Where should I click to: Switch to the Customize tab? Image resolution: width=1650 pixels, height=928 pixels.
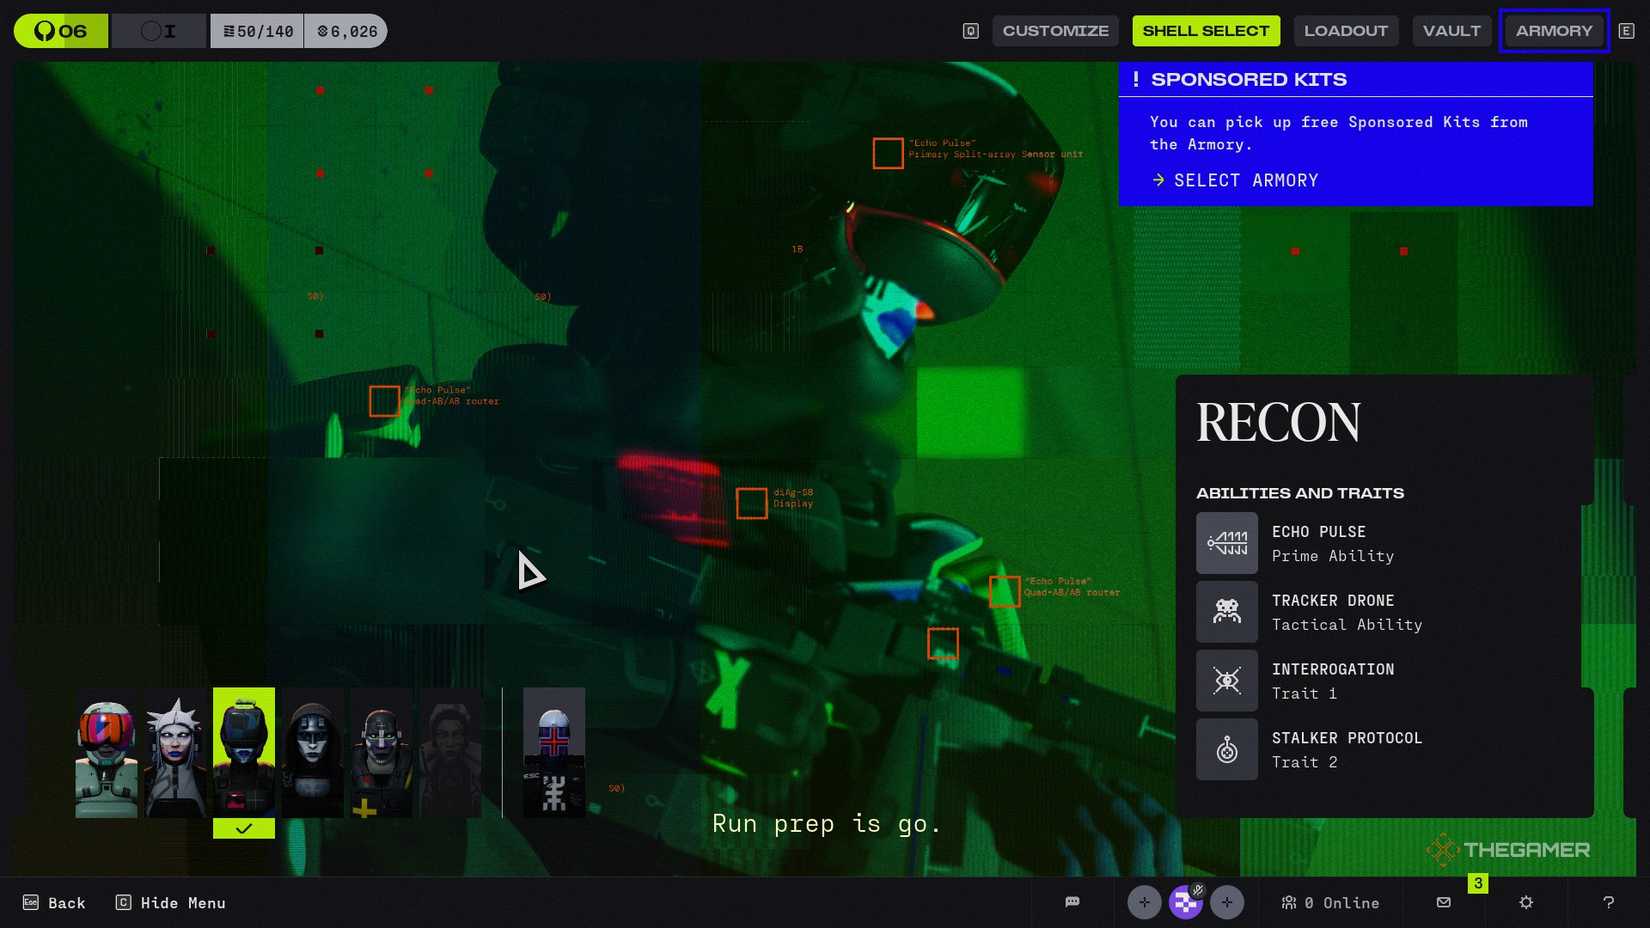coord(1055,30)
